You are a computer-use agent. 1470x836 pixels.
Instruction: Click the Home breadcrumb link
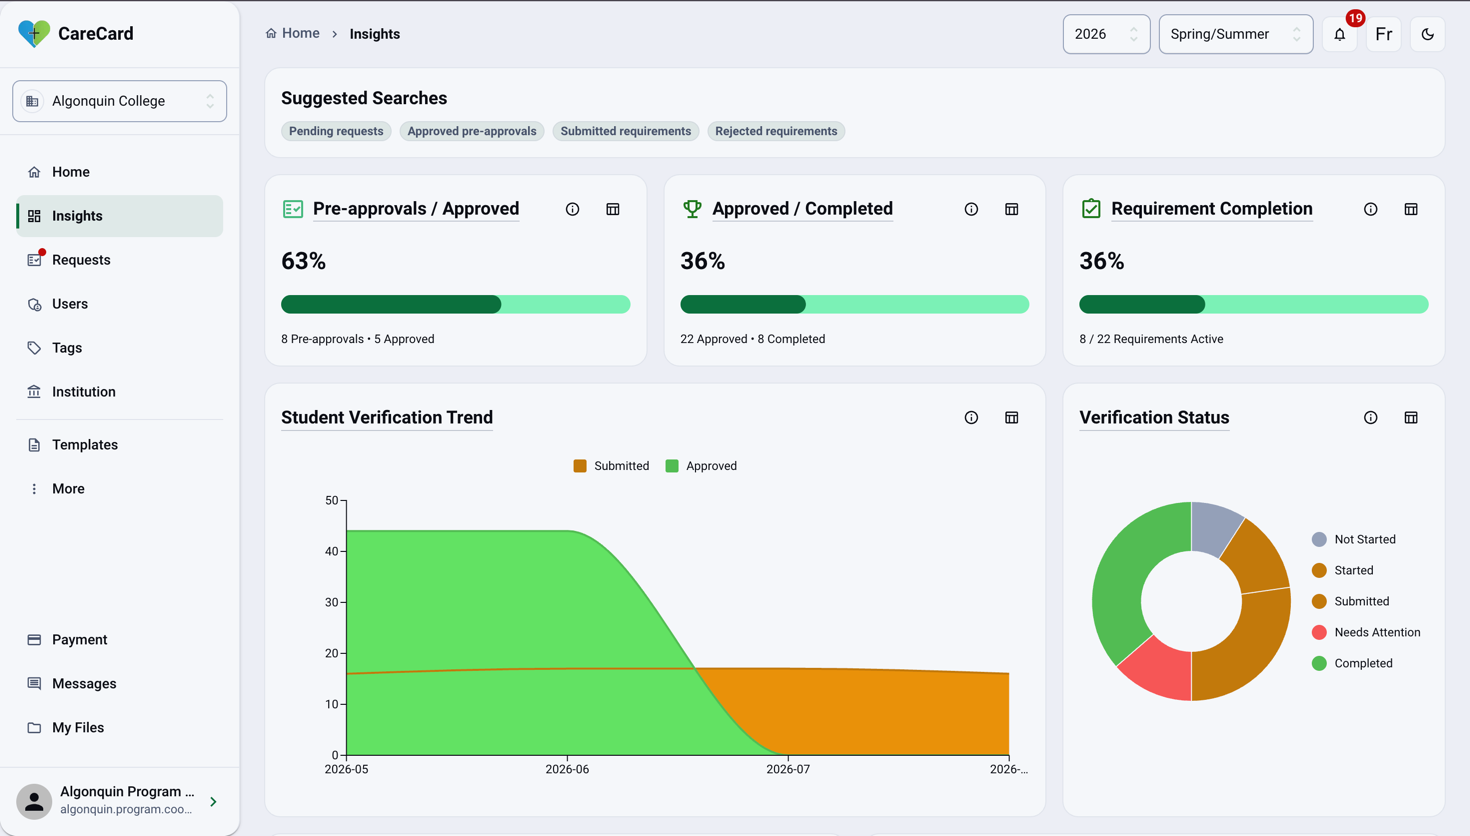click(293, 33)
